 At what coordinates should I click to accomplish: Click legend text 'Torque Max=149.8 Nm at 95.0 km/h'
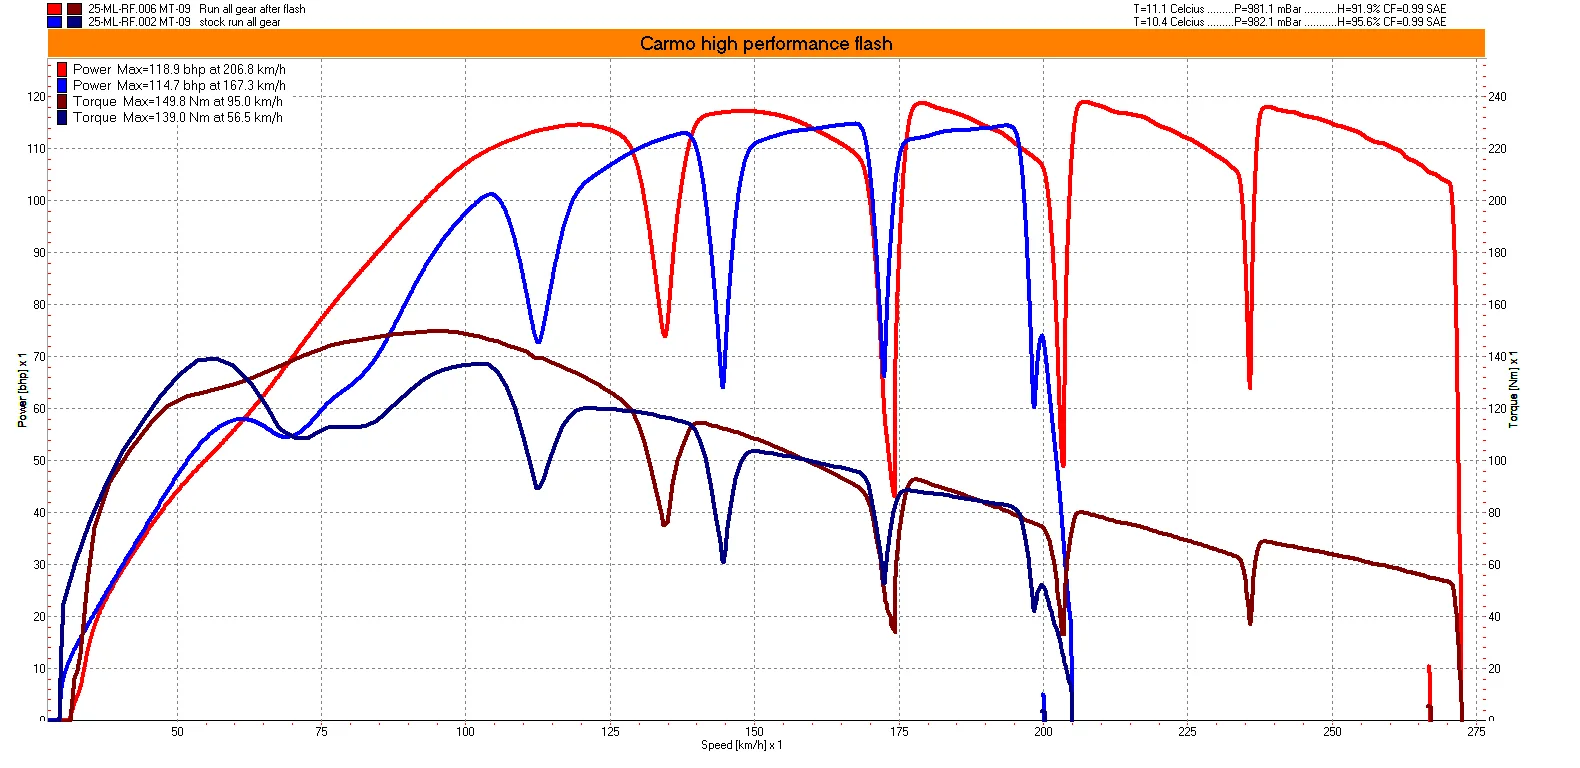click(178, 102)
